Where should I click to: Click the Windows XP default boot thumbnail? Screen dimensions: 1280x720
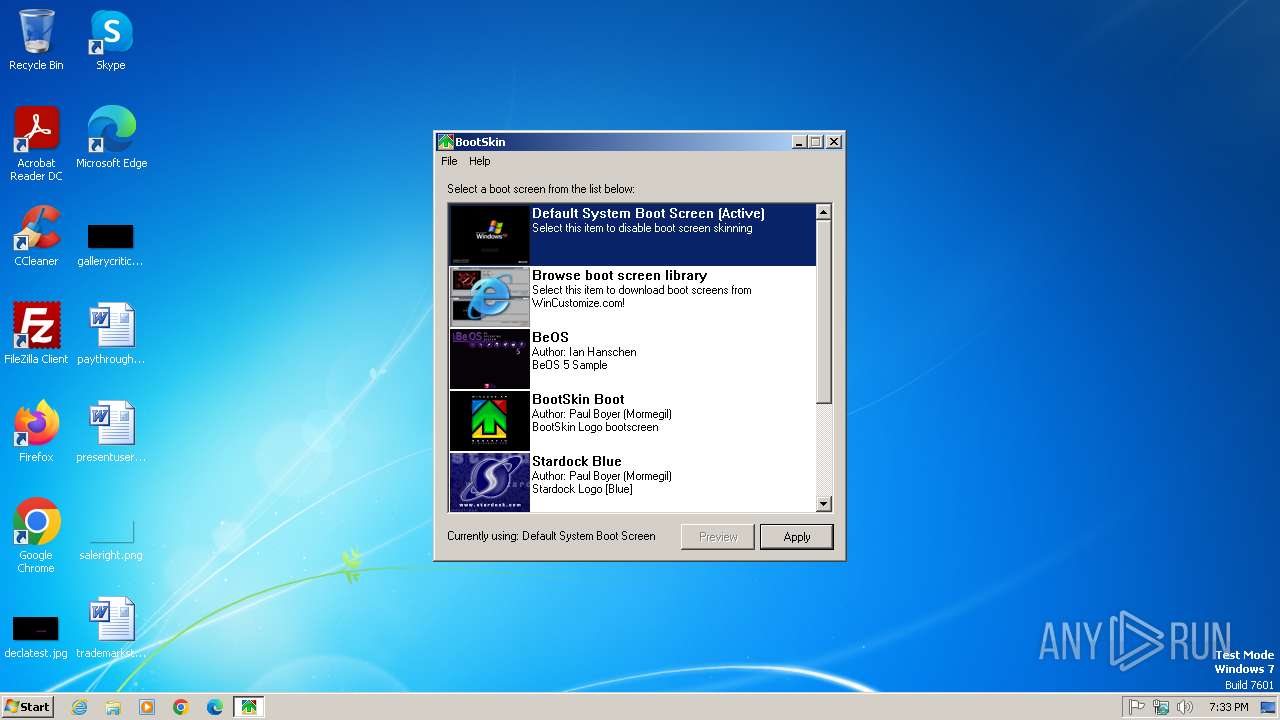tap(490, 235)
